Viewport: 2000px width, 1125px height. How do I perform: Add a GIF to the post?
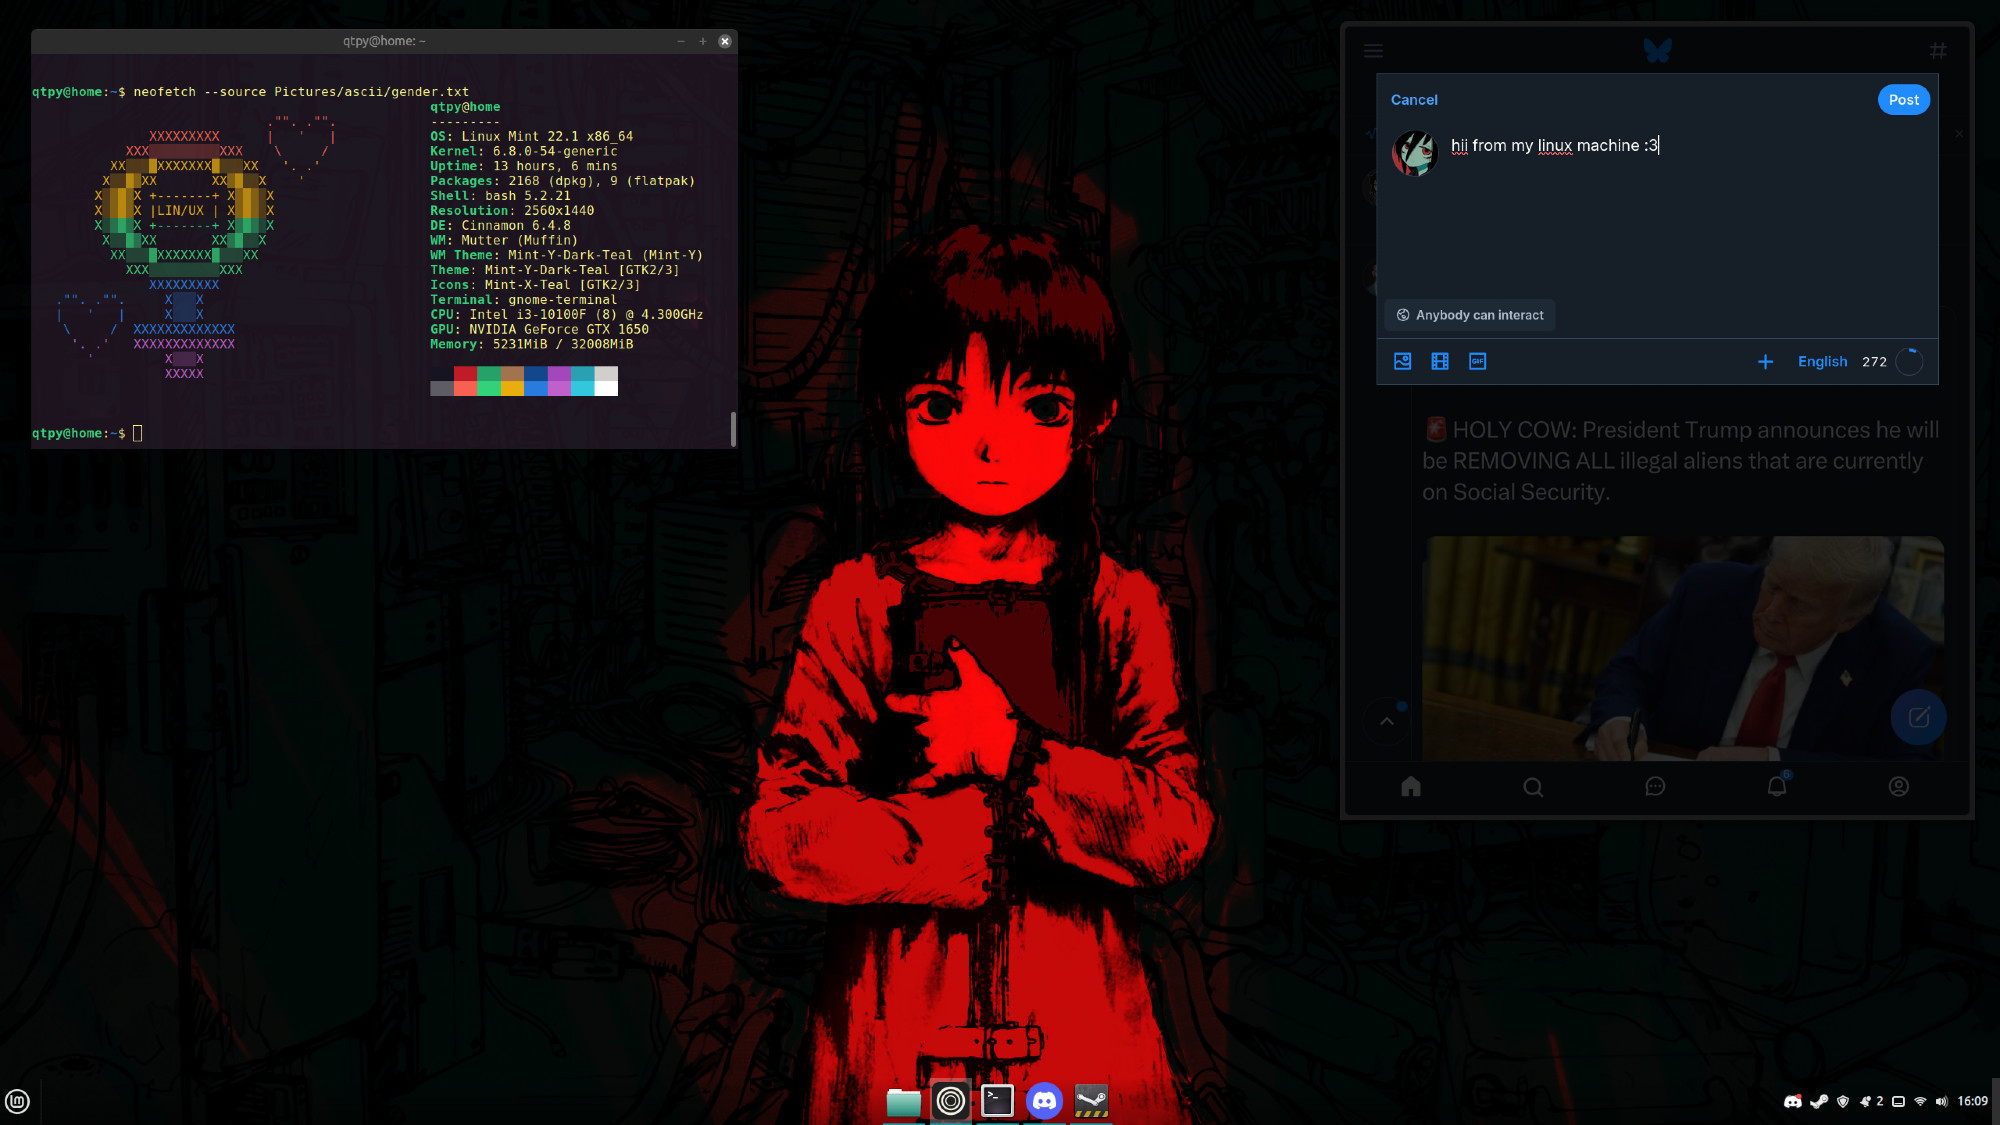1477,361
